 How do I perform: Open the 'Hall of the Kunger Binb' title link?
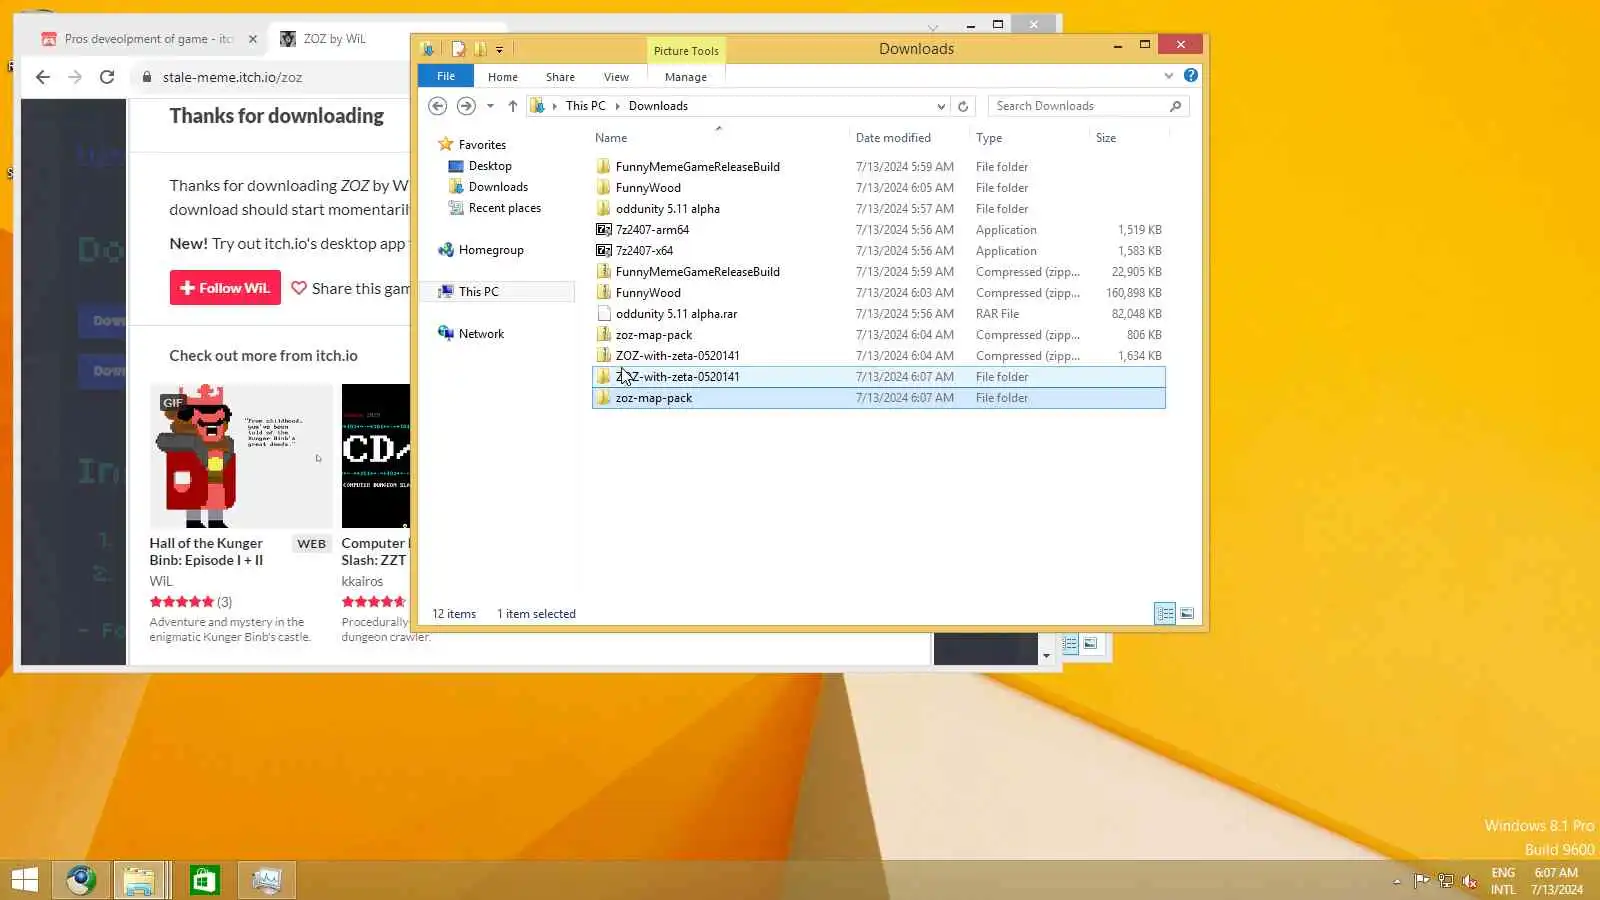pyautogui.click(x=206, y=552)
